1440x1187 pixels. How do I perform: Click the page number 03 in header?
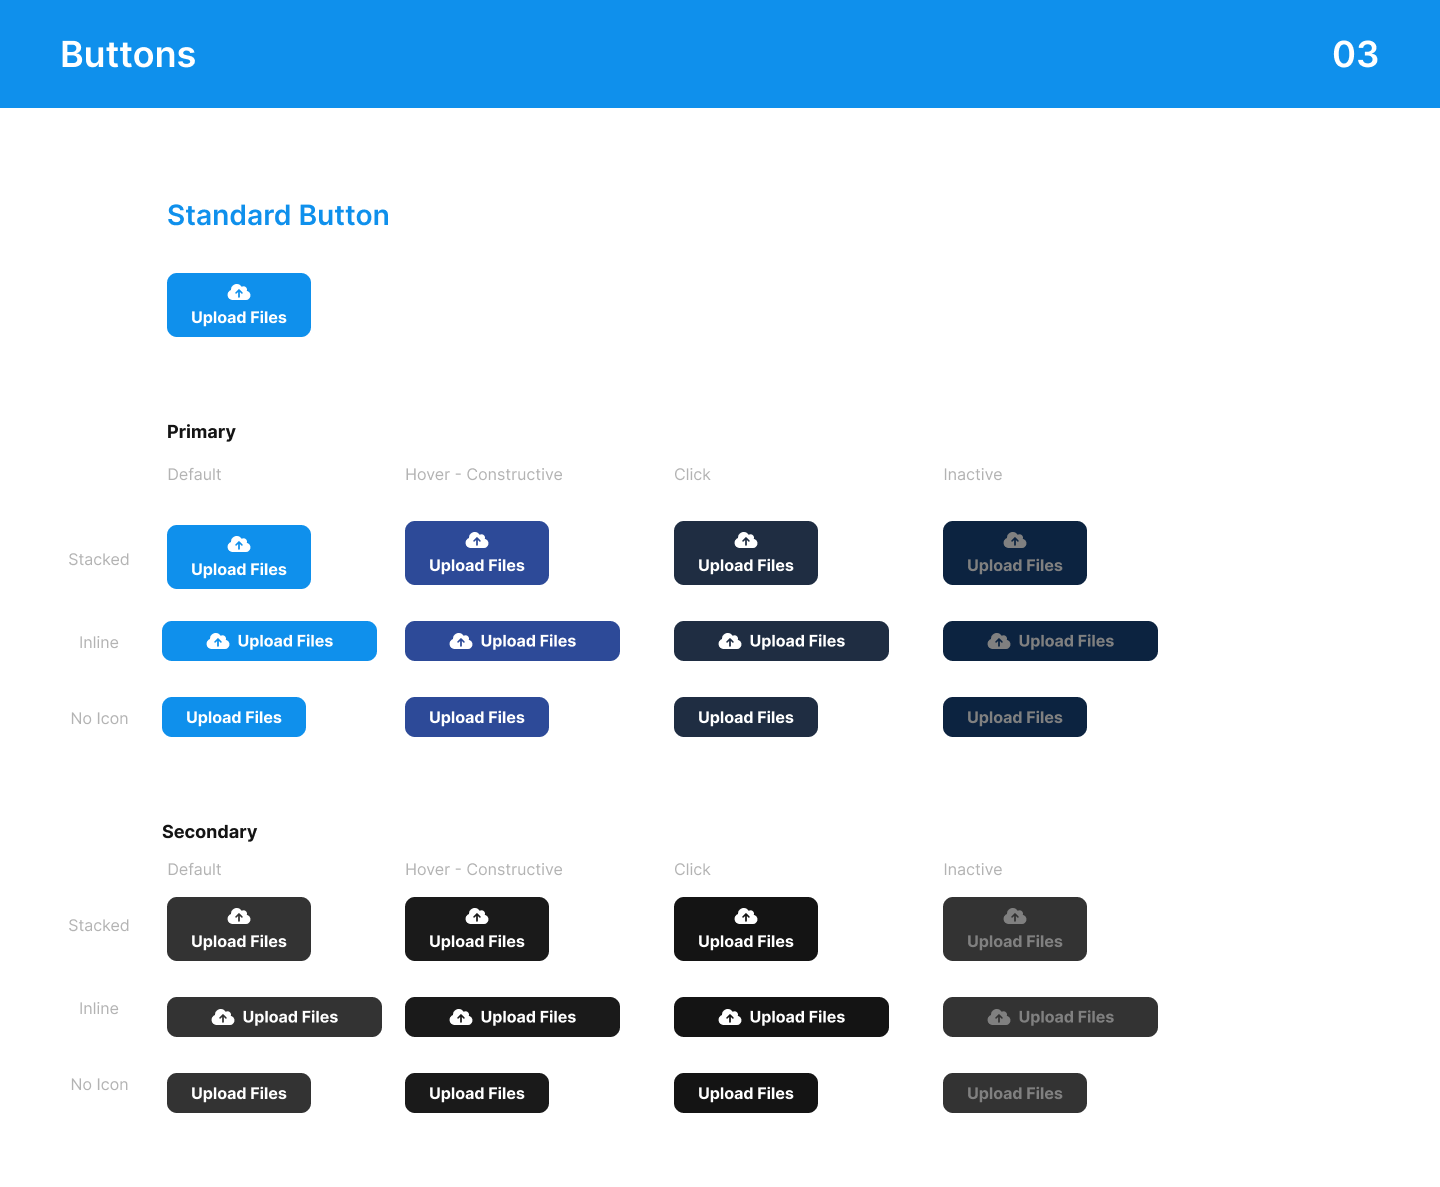pos(1355,54)
